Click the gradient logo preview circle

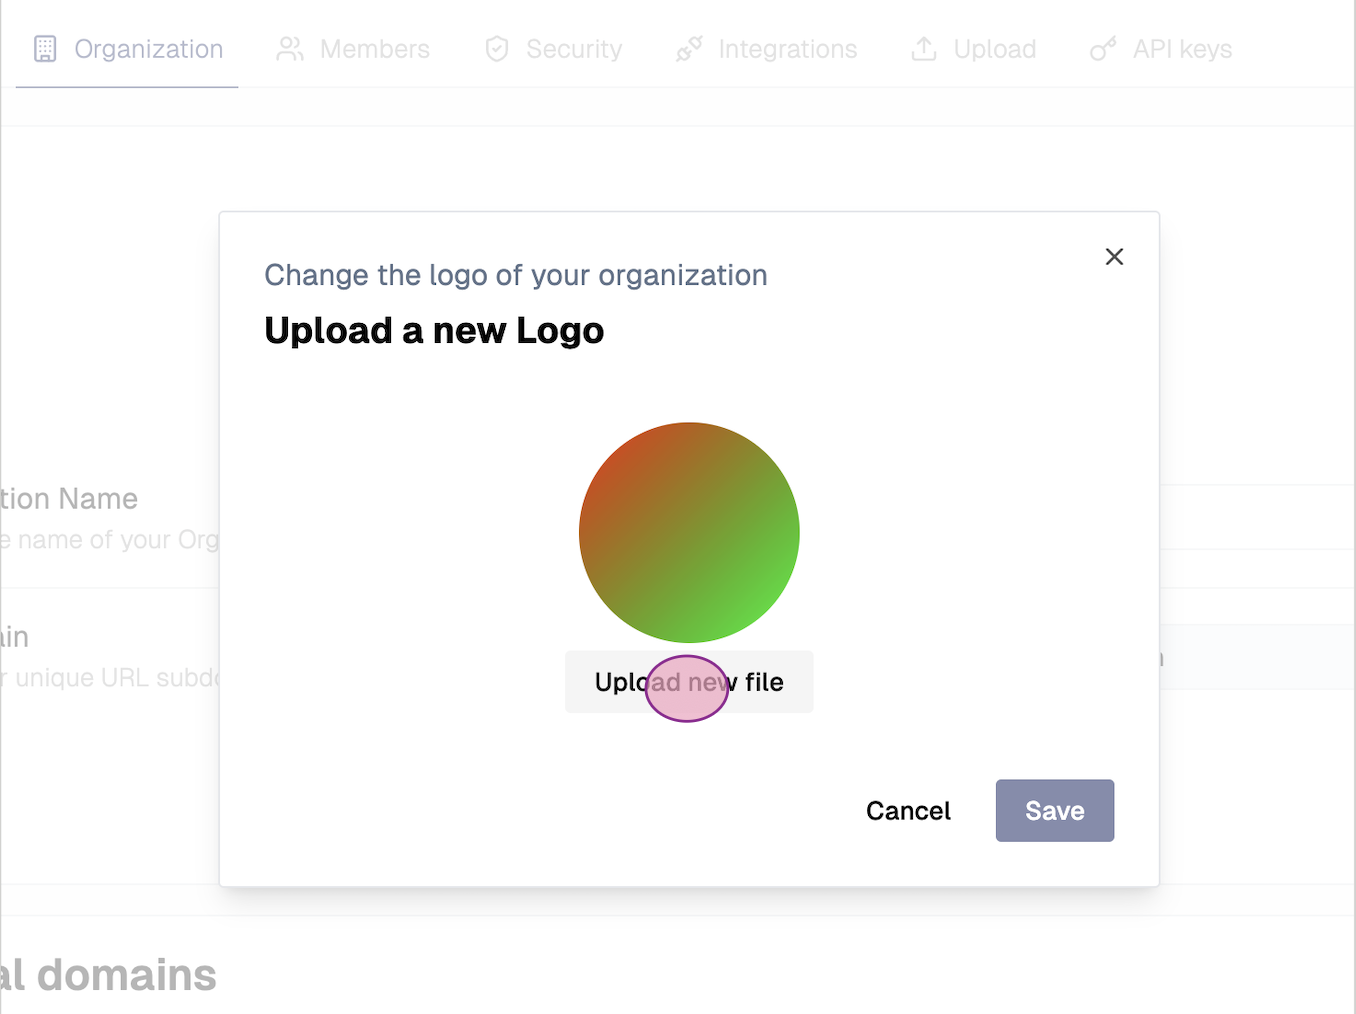689,533
